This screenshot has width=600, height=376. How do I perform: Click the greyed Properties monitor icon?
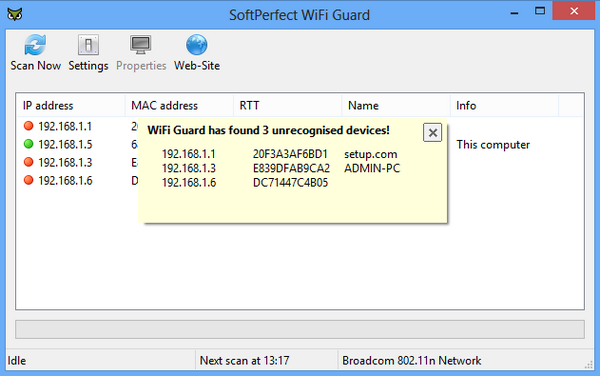coord(141,45)
